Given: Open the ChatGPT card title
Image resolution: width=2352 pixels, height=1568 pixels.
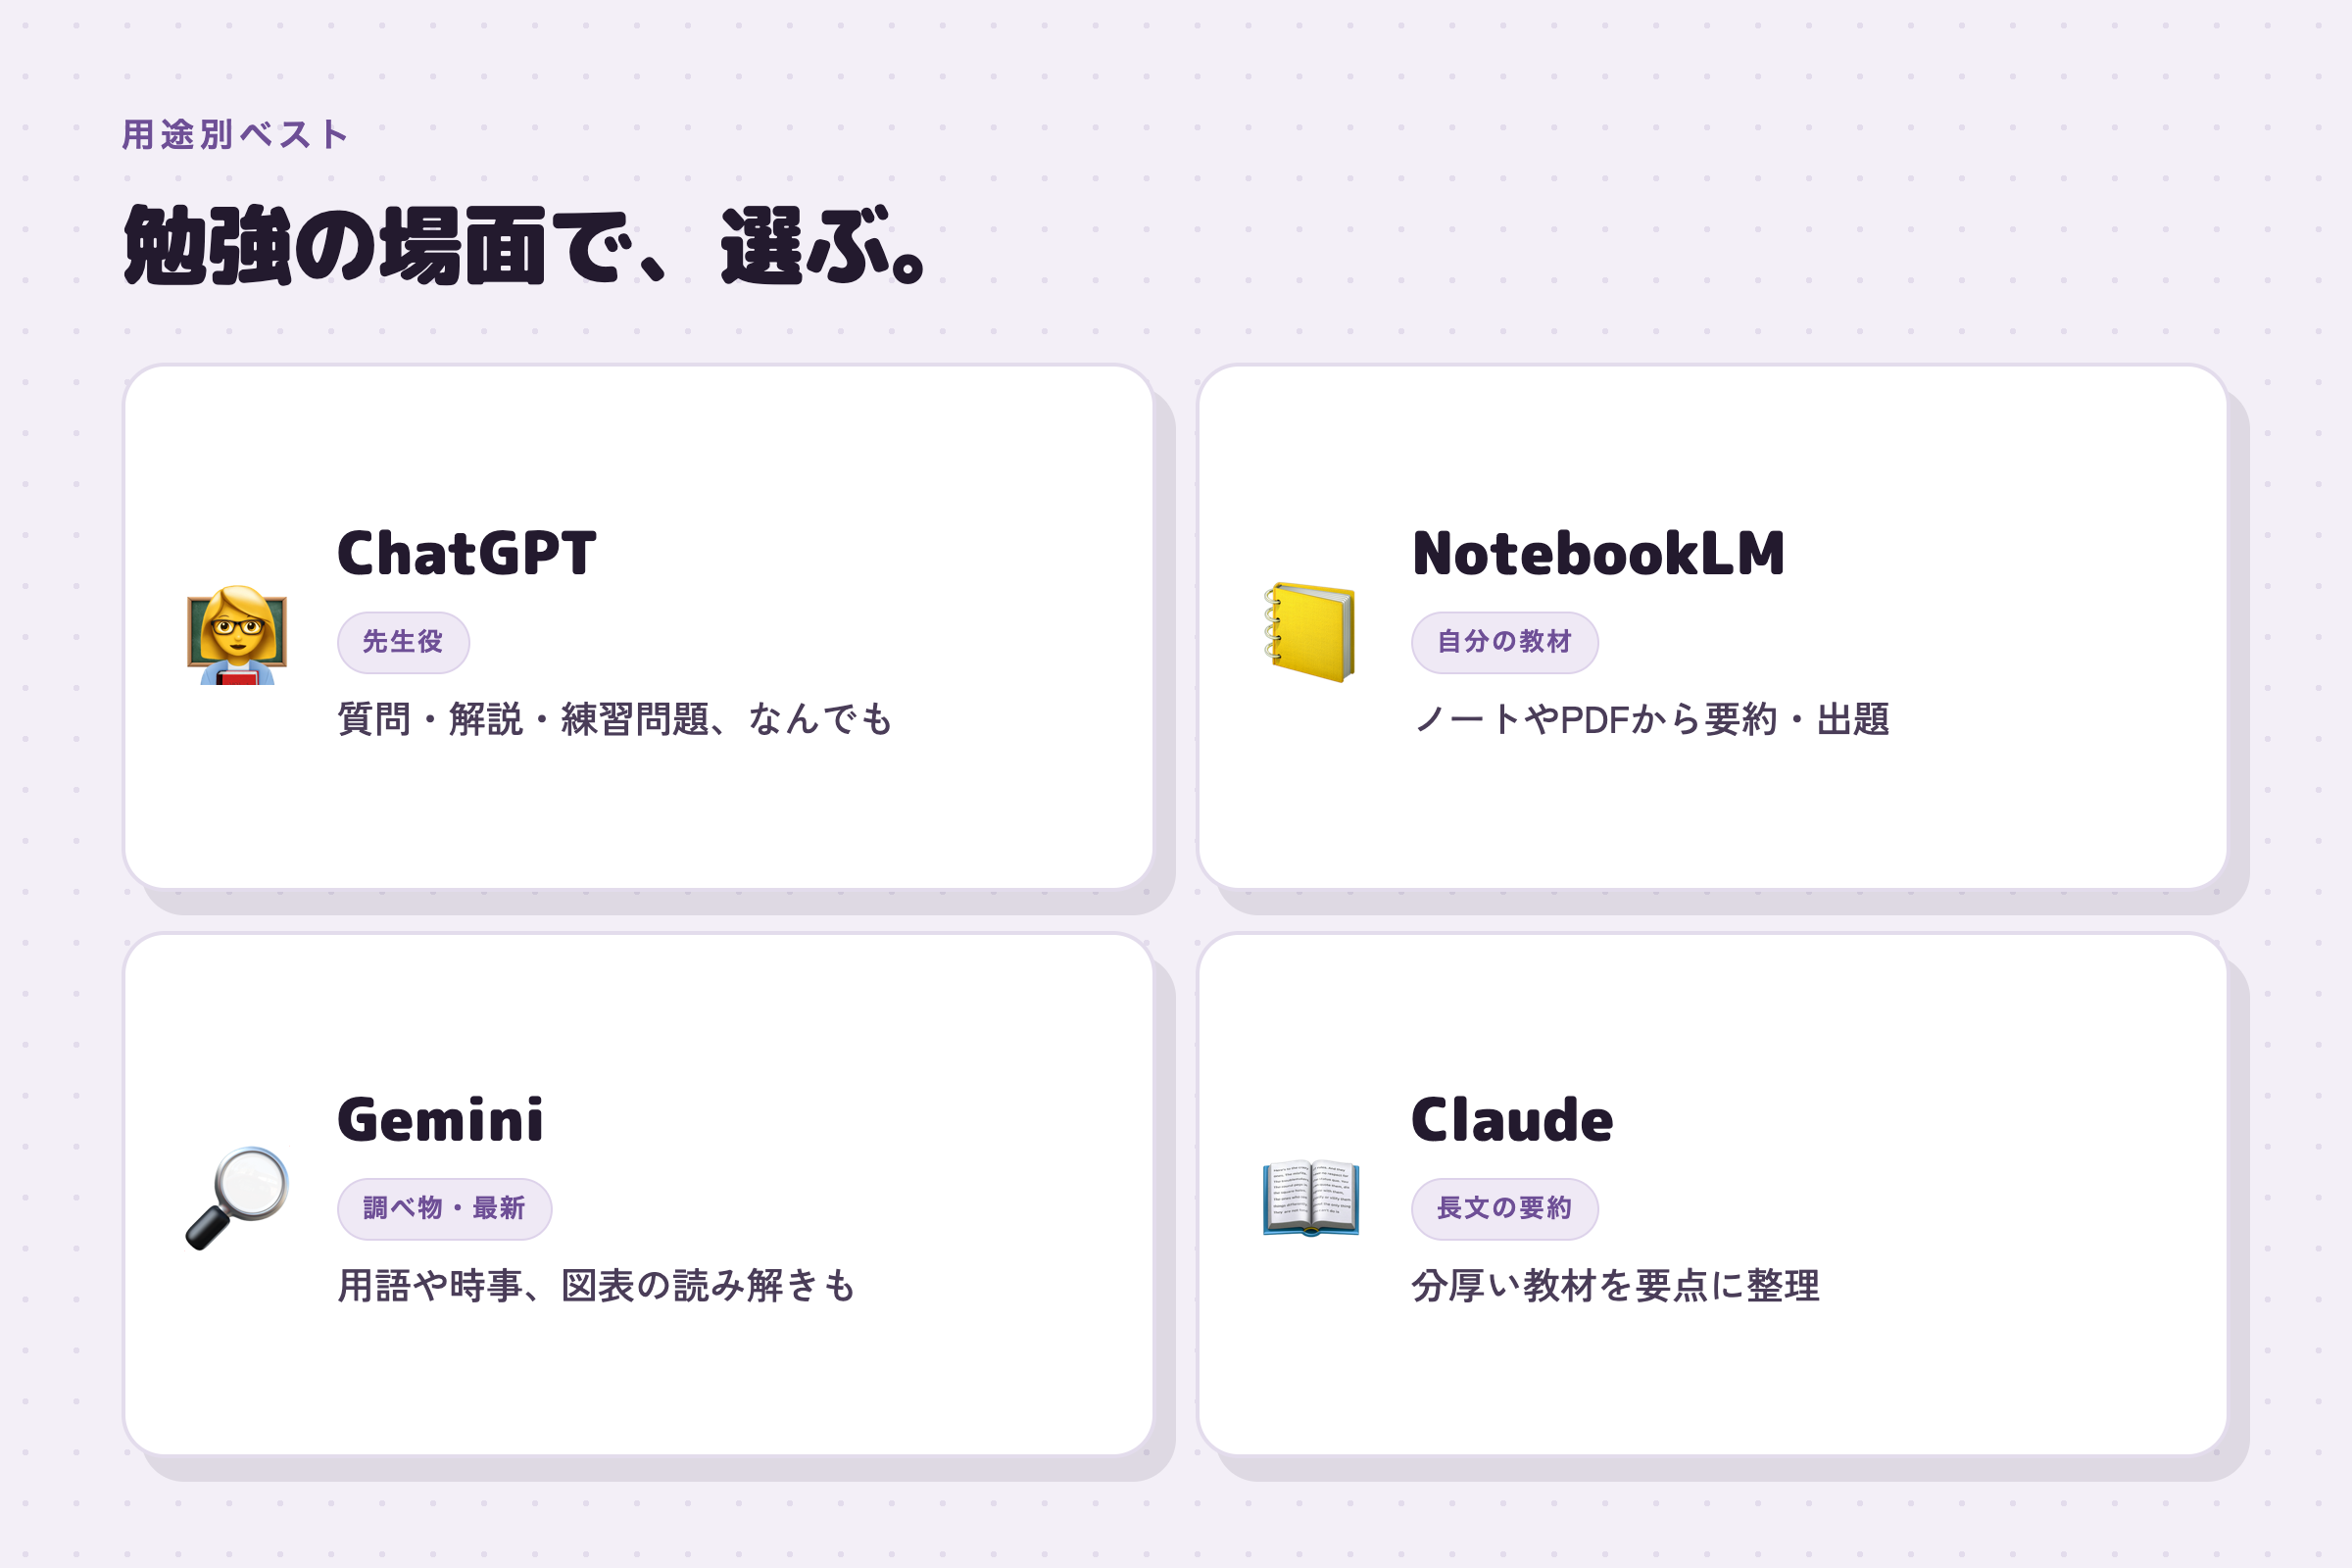Looking at the screenshot, I should 467,553.
